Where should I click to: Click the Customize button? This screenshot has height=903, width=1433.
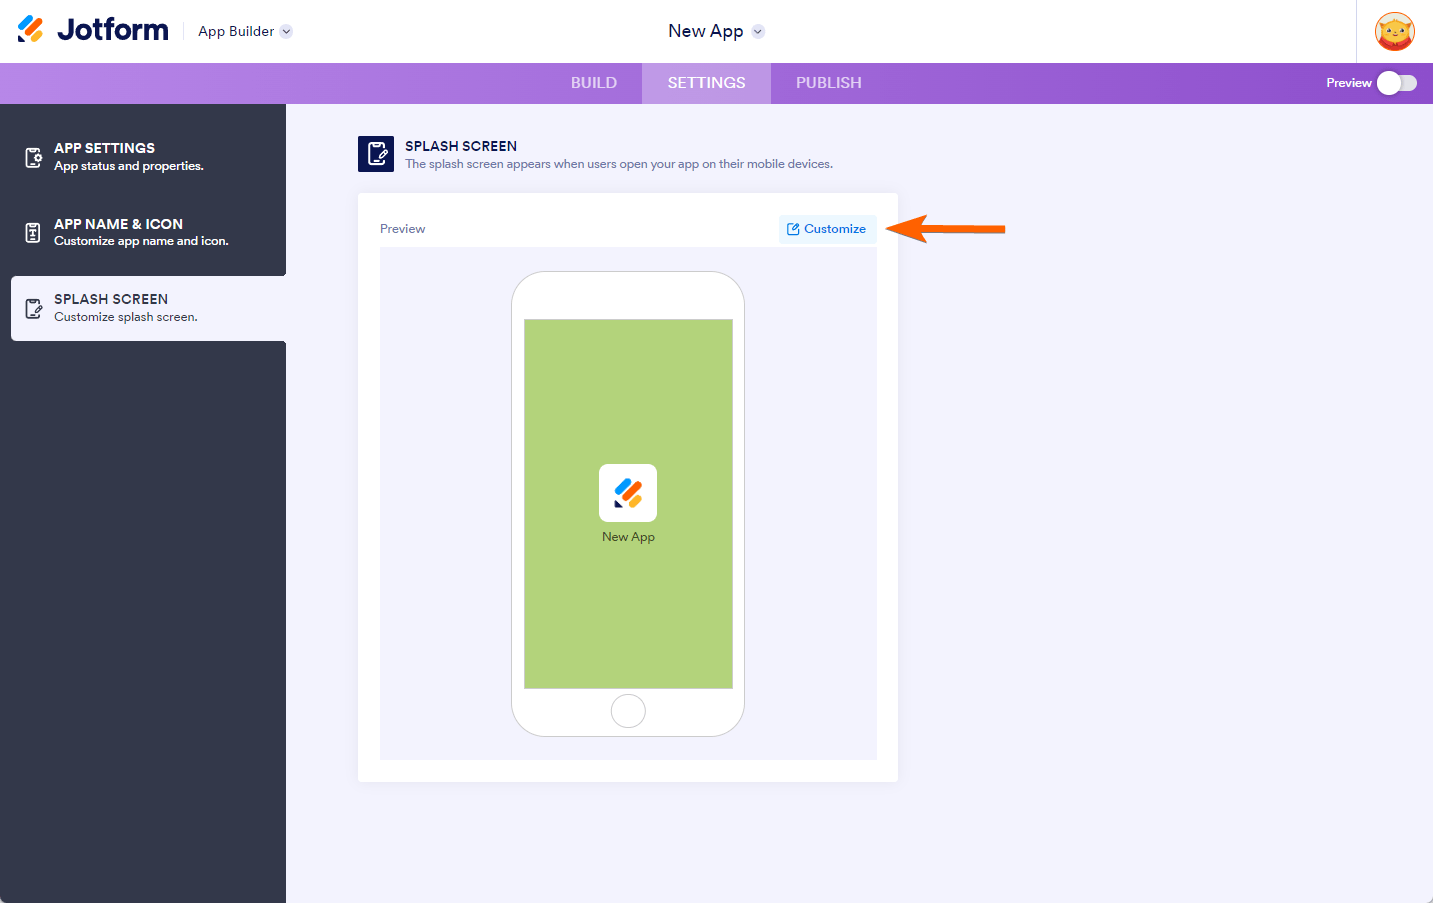827,229
